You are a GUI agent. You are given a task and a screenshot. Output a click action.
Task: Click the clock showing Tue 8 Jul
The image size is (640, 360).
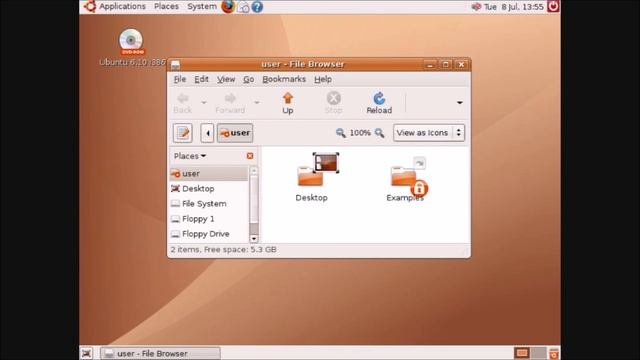(513, 7)
